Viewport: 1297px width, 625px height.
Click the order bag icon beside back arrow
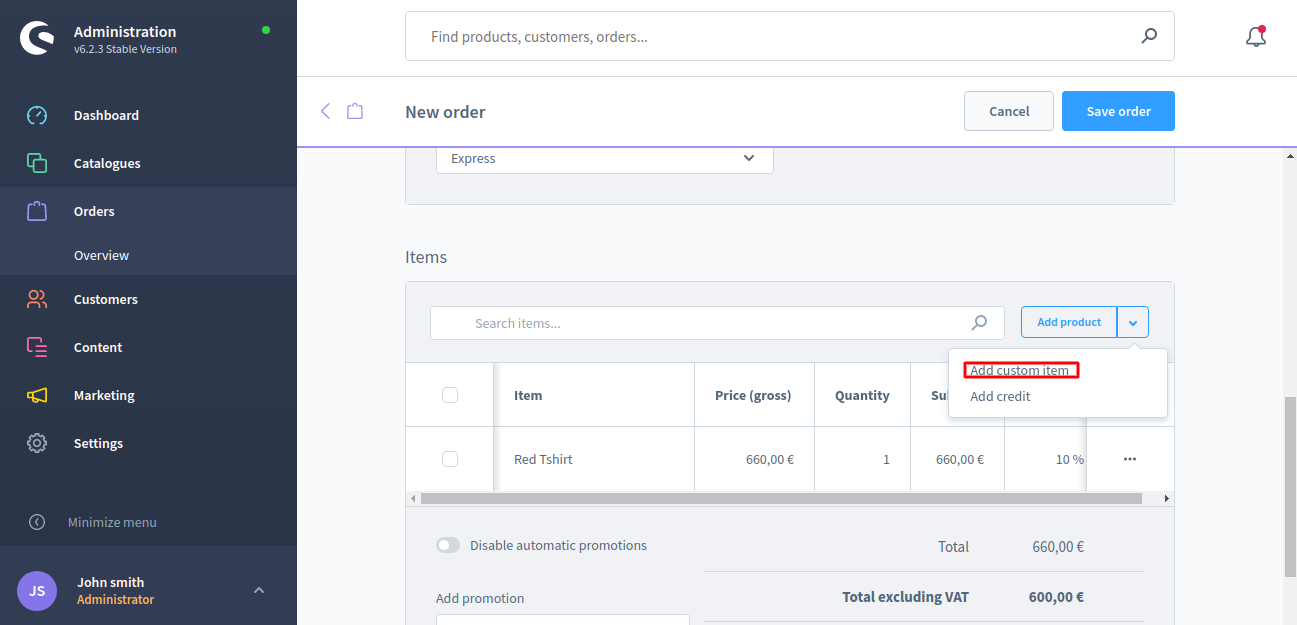(355, 111)
